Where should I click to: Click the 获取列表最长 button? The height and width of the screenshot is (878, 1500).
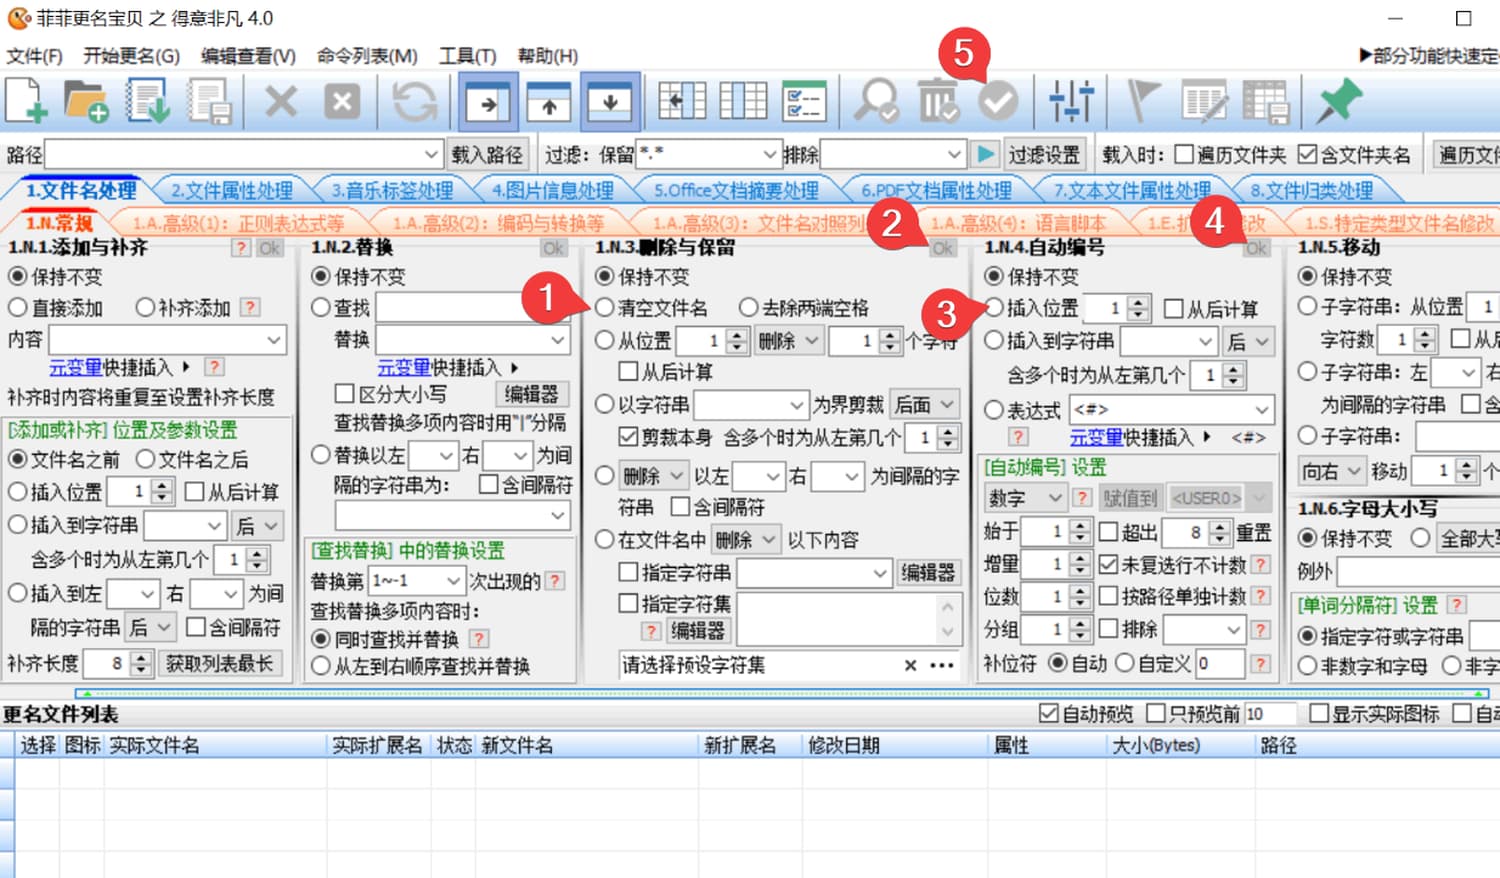(219, 663)
